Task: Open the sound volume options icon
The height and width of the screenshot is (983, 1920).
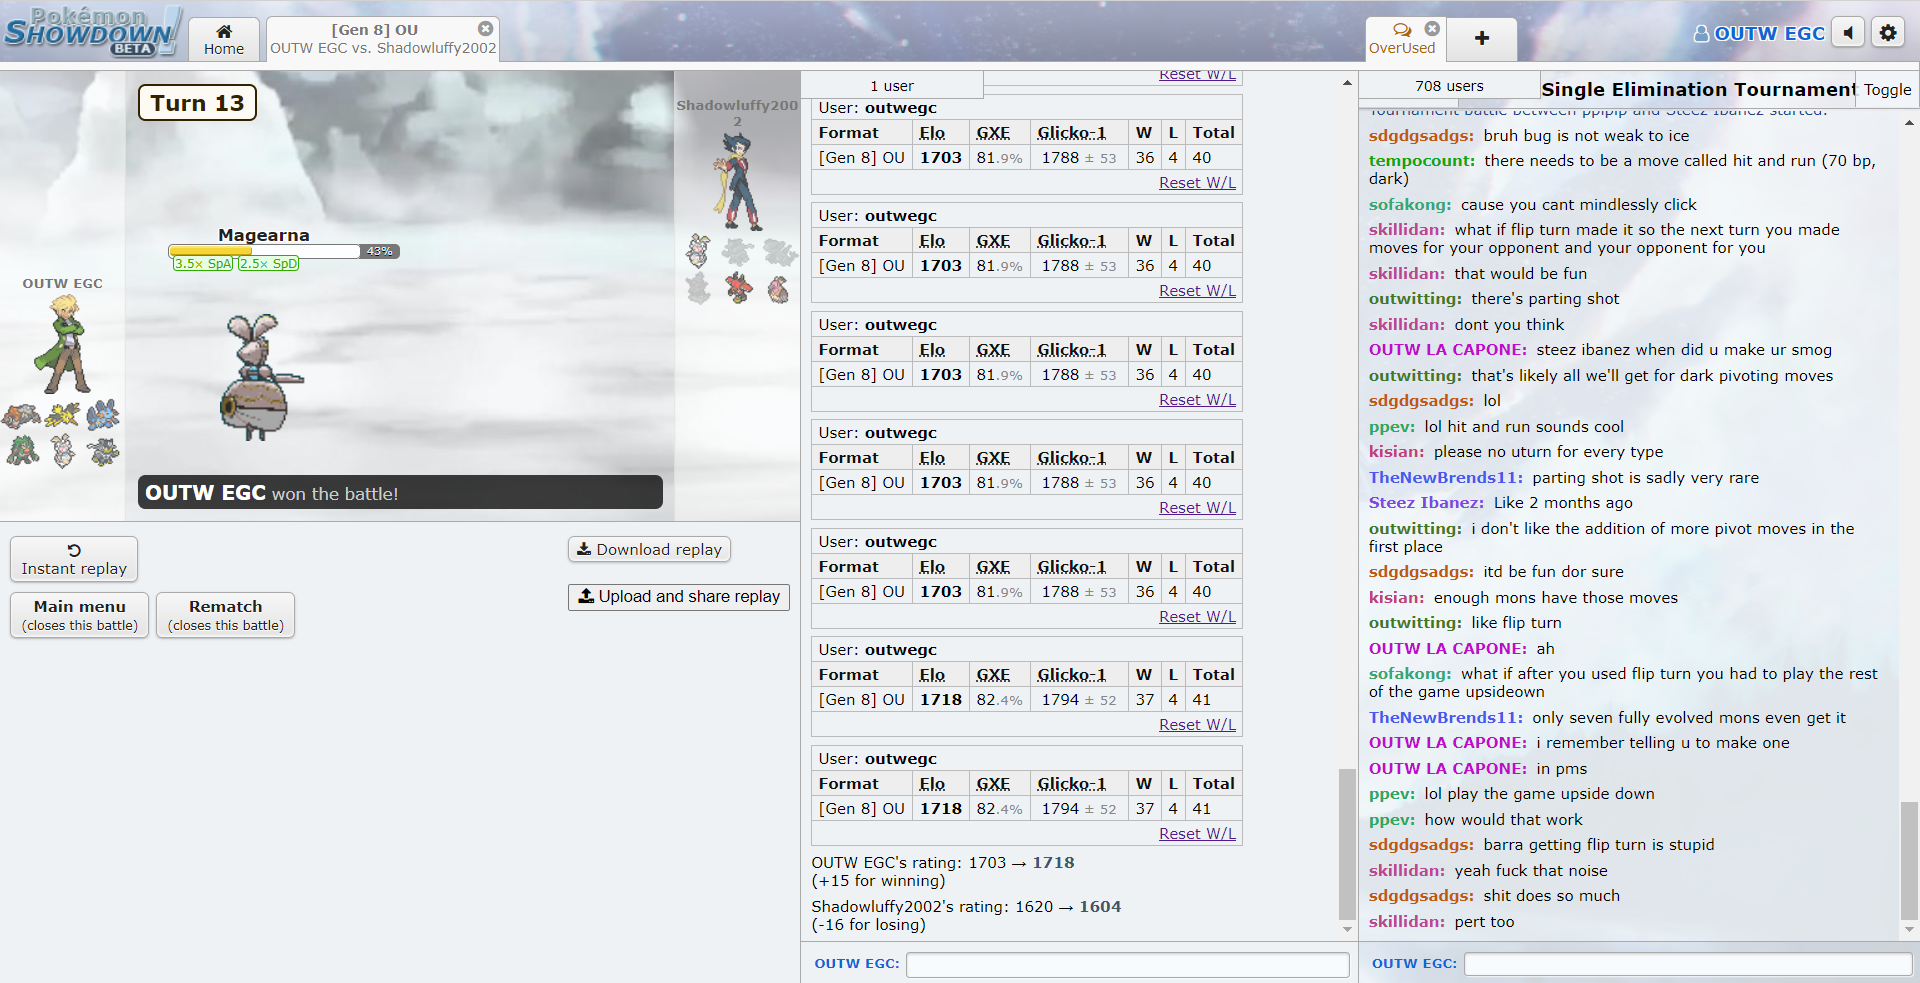Action: pyautogui.click(x=1848, y=33)
